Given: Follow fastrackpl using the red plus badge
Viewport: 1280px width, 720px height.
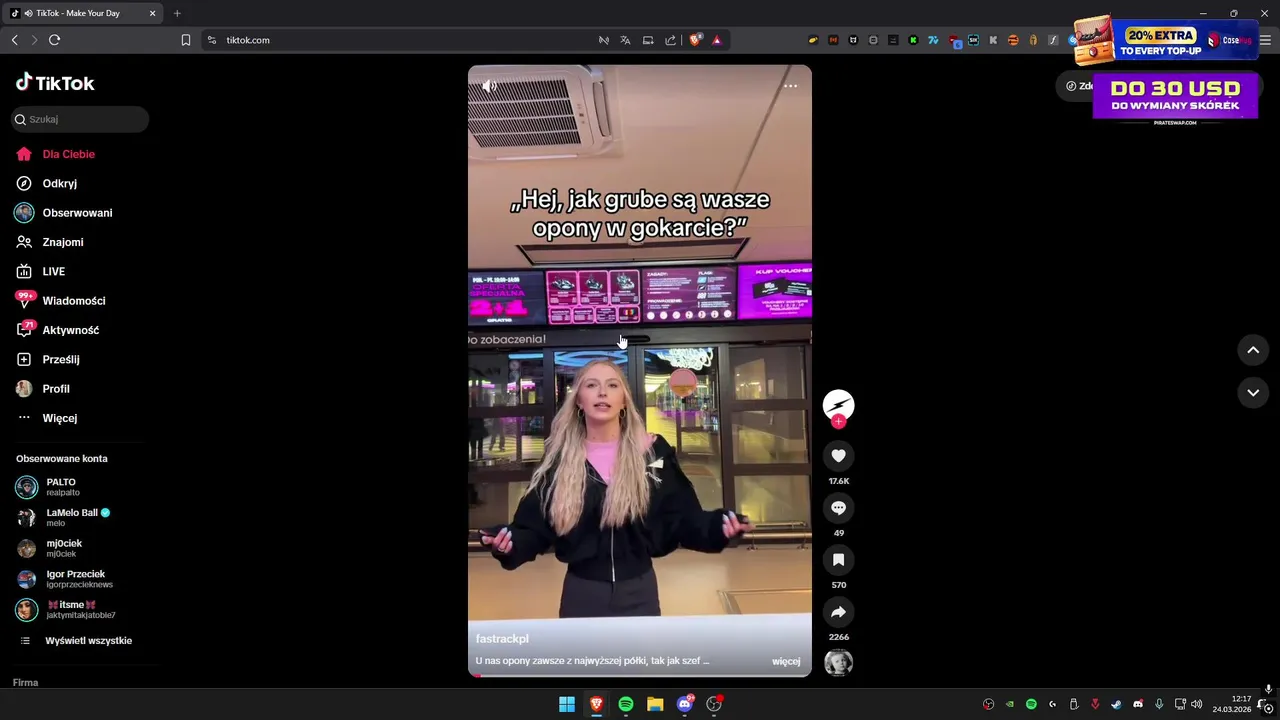Looking at the screenshot, I should [x=838, y=422].
